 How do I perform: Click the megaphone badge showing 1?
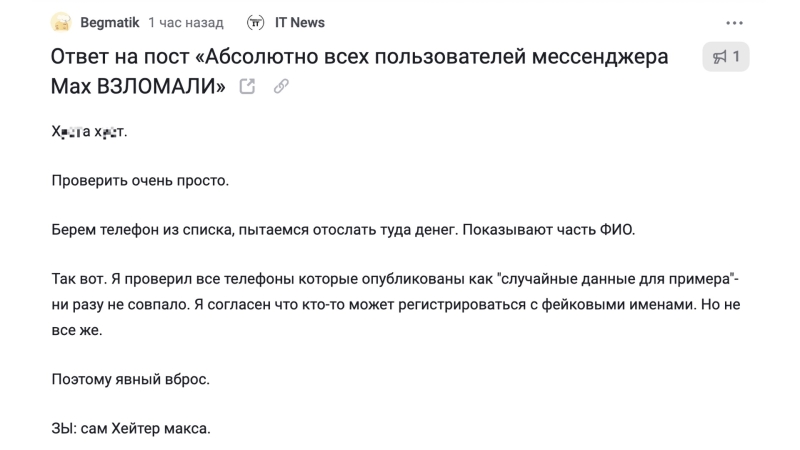tap(726, 57)
